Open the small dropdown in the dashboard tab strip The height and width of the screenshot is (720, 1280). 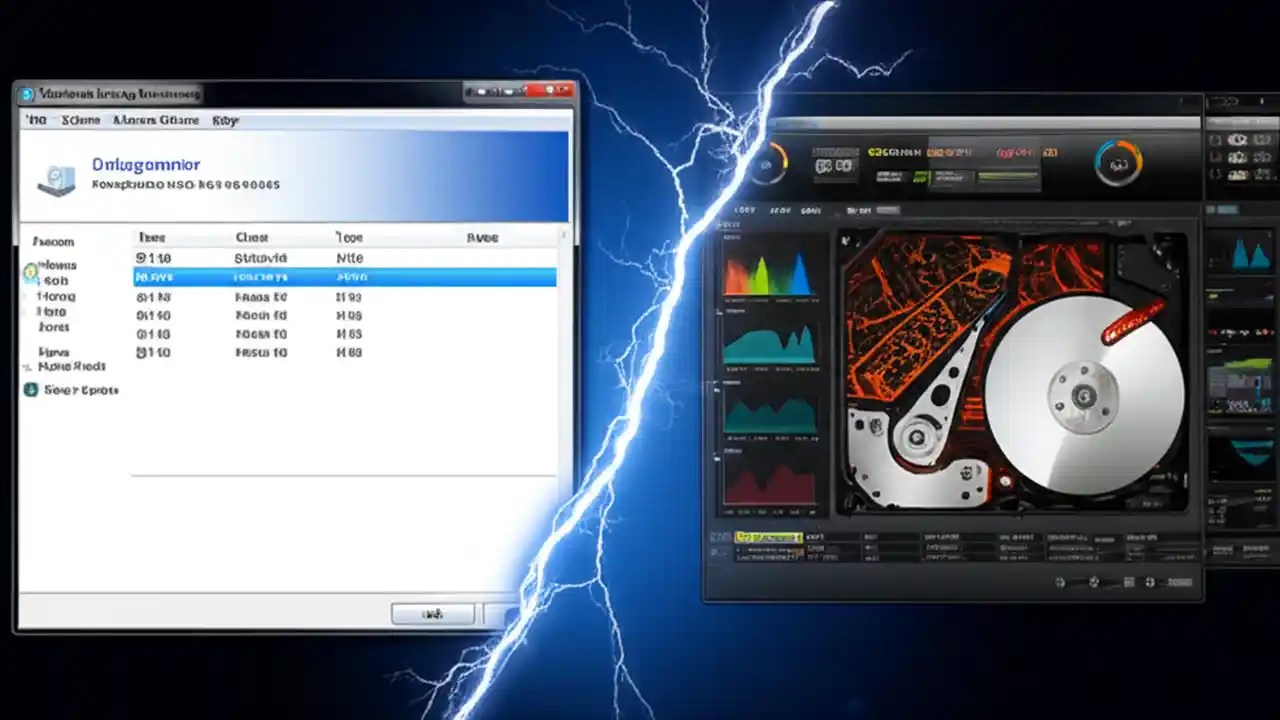tap(888, 209)
